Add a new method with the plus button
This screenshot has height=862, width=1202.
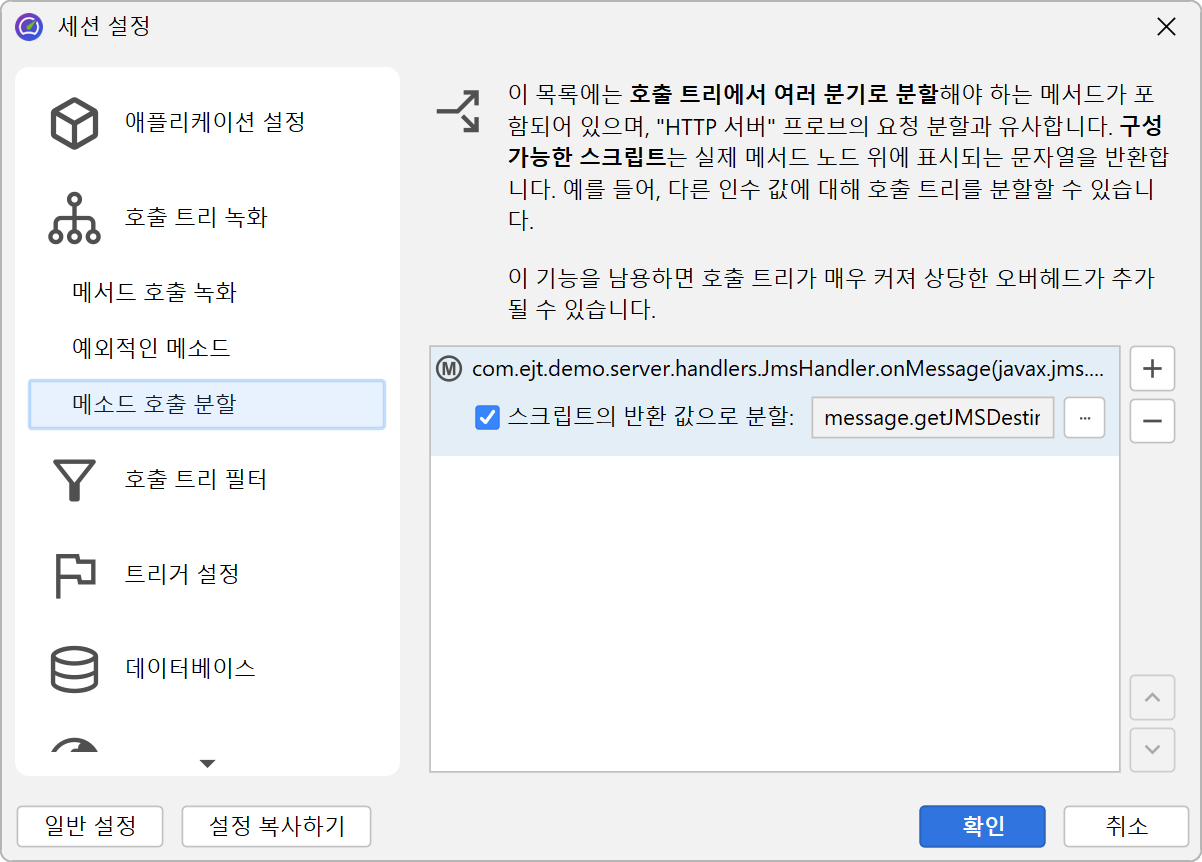(x=1152, y=369)
